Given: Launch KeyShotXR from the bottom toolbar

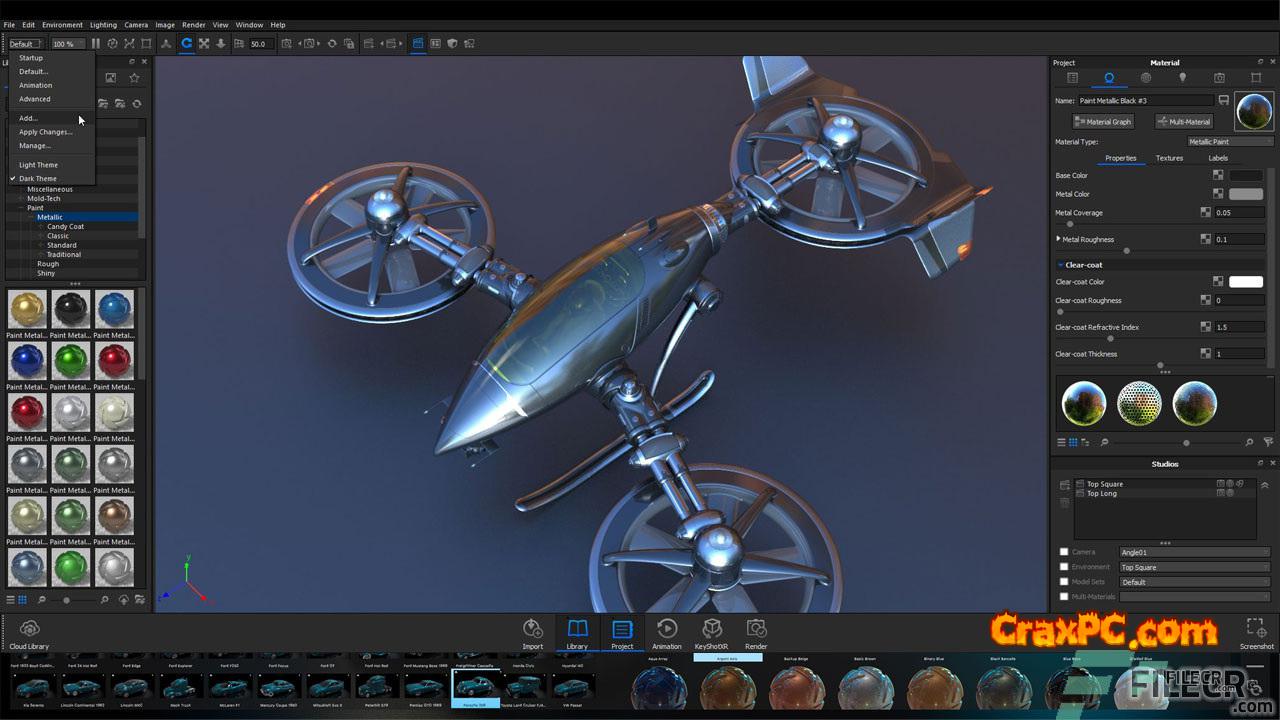Looking at the screenshot, I should (712, 629).
